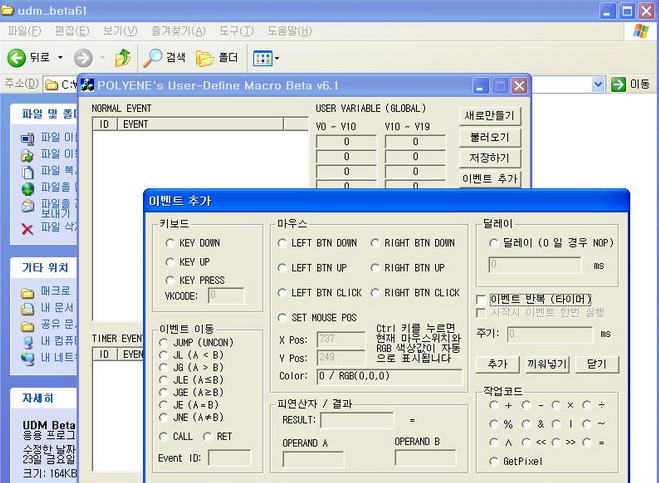
Task: Open the 편집(E) menu
Action: 72,31
